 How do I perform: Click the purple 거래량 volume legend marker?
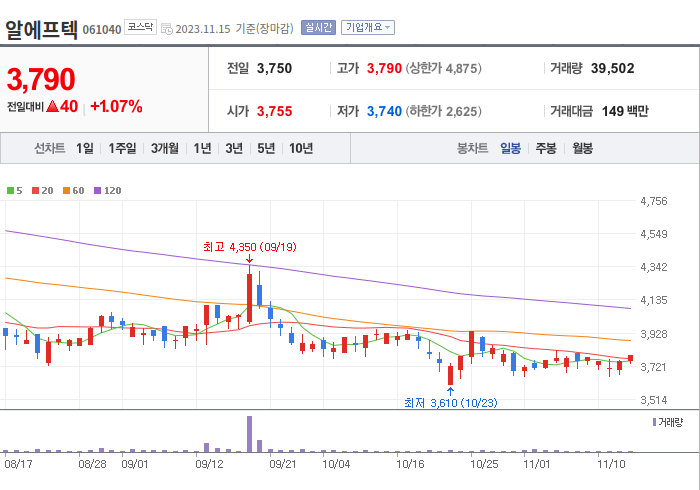point(654,422)
